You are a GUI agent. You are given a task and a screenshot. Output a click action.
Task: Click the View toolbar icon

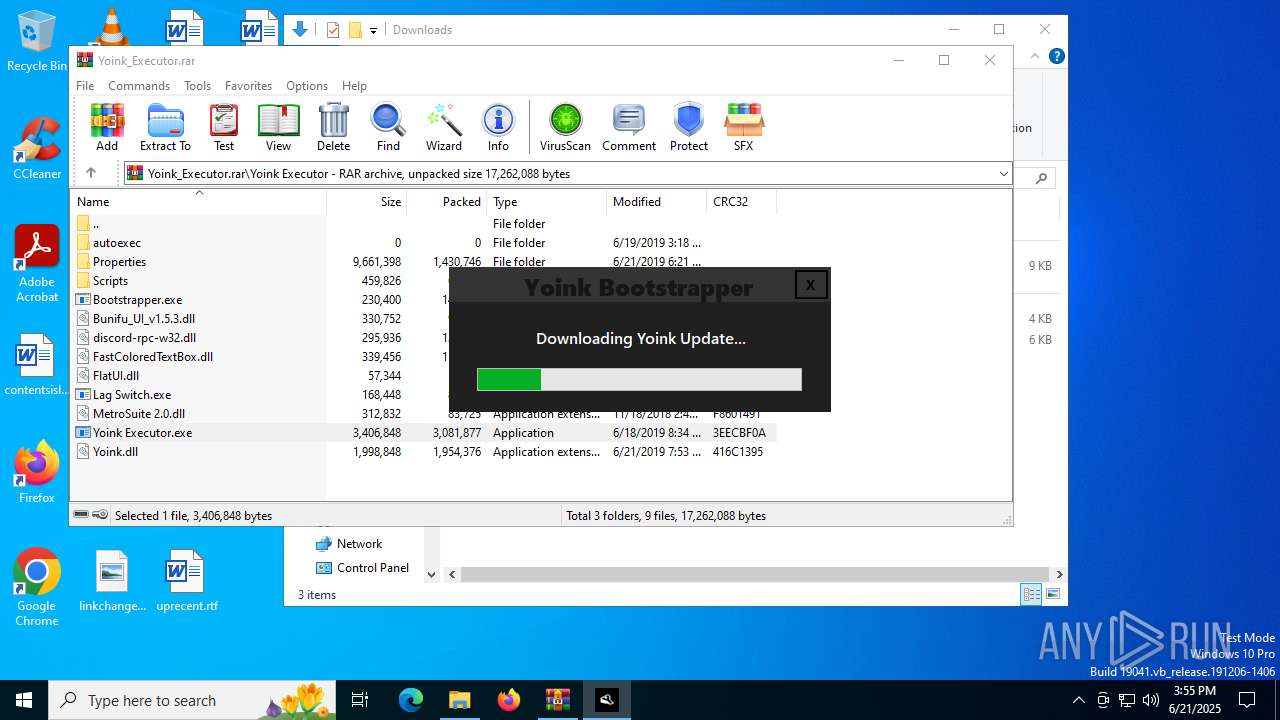point(278,127)
